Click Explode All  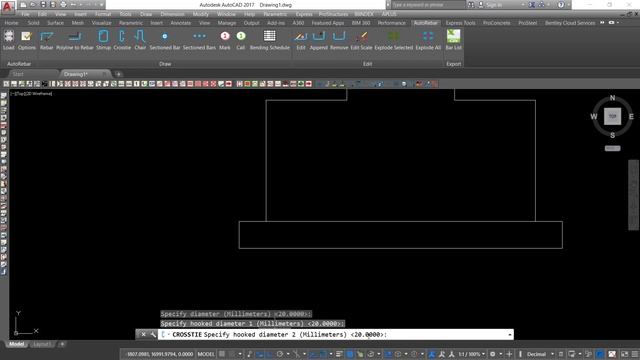(428, 40)
